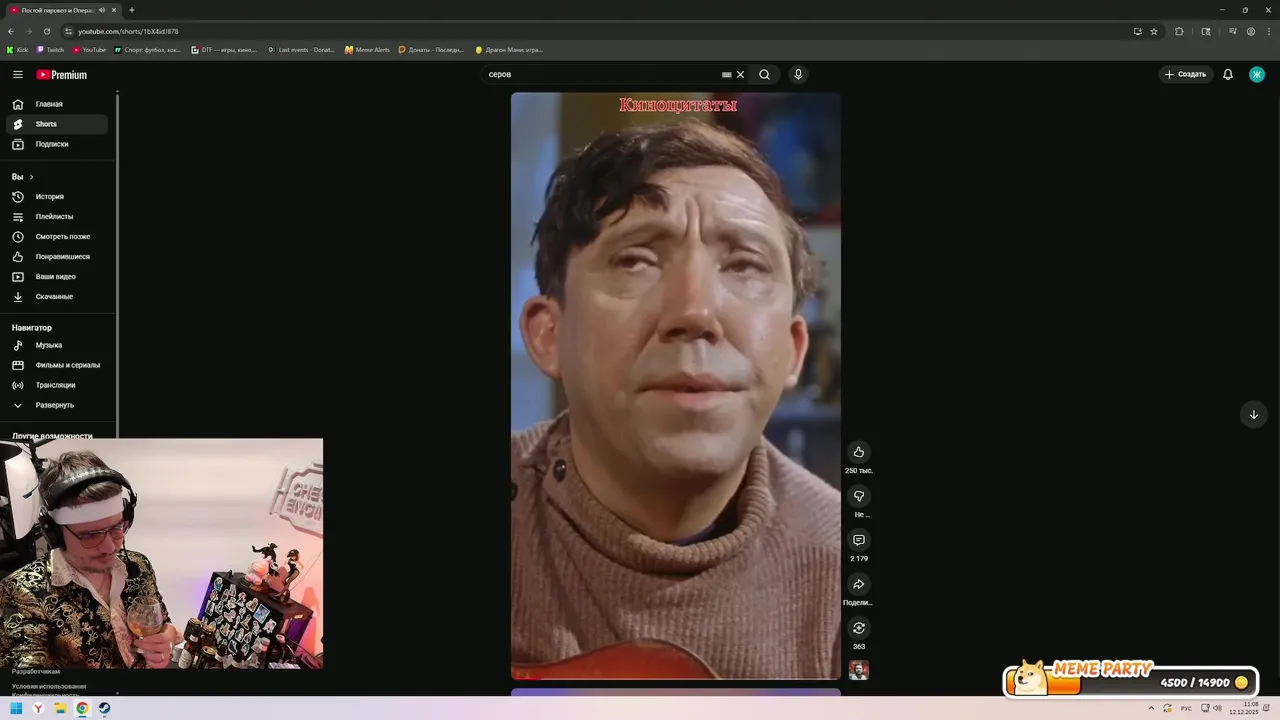Open the remix button showing 363
The image size is (1280, 720).
[859, 628]
